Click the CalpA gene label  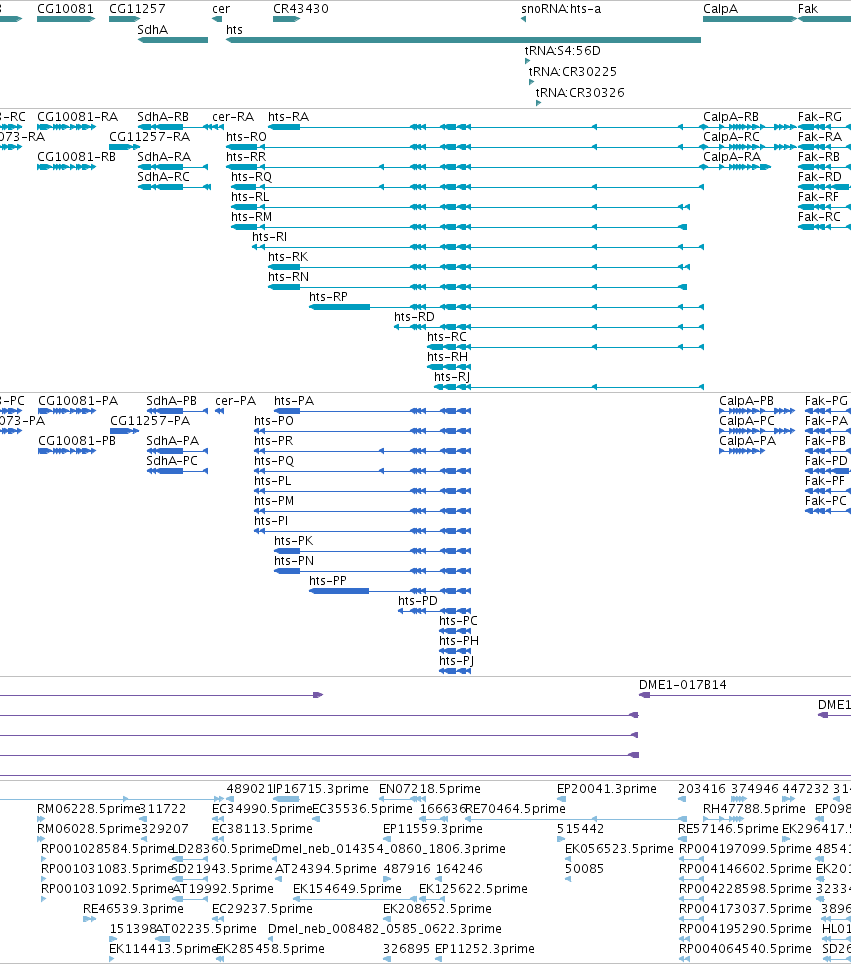coord(720,9)
